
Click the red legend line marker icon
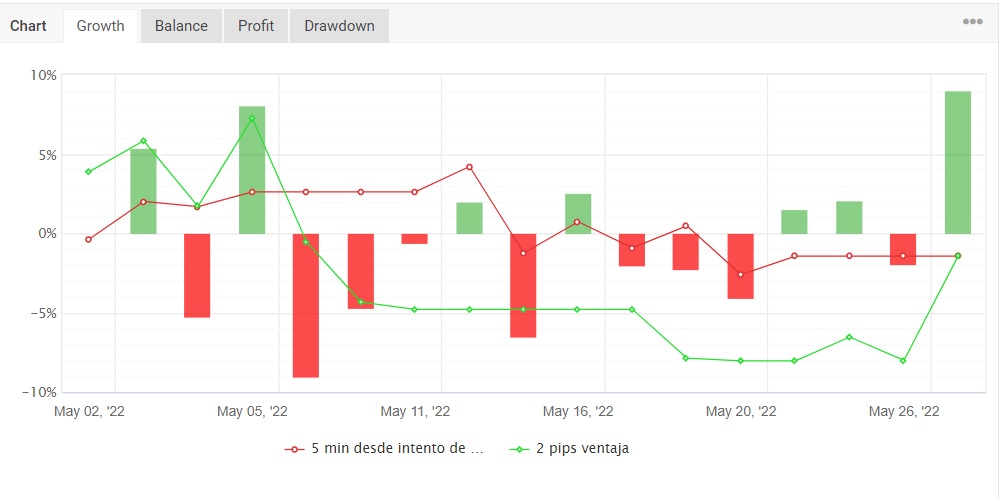coord(294,449)
